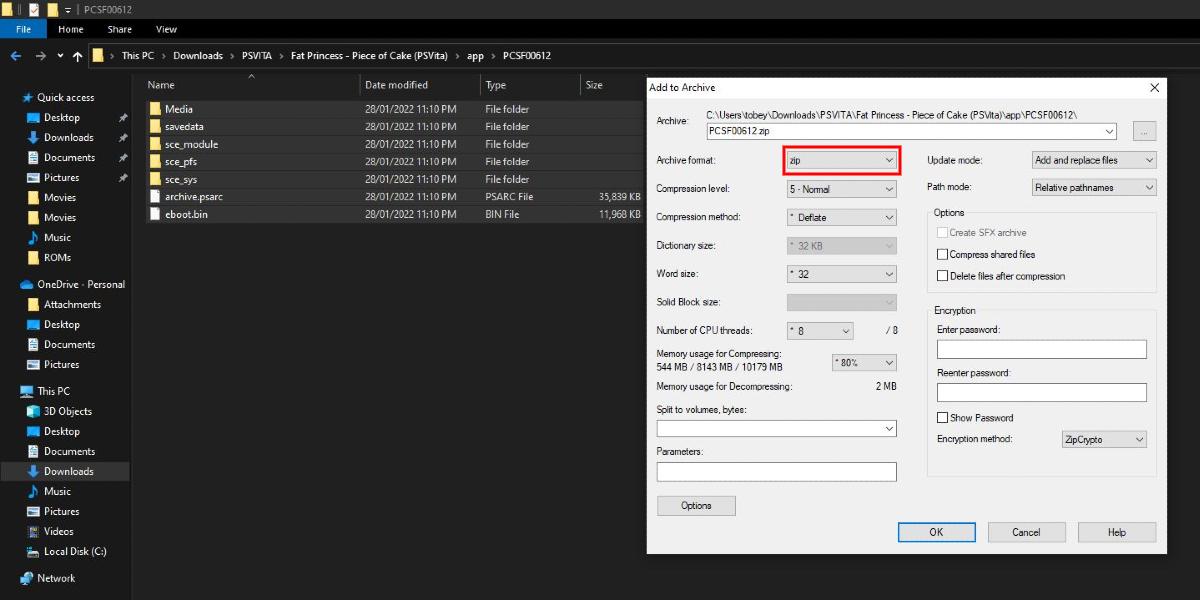Open the View ribbon tab
This screenshot has width=1200, height=600.
pos(166,30)
